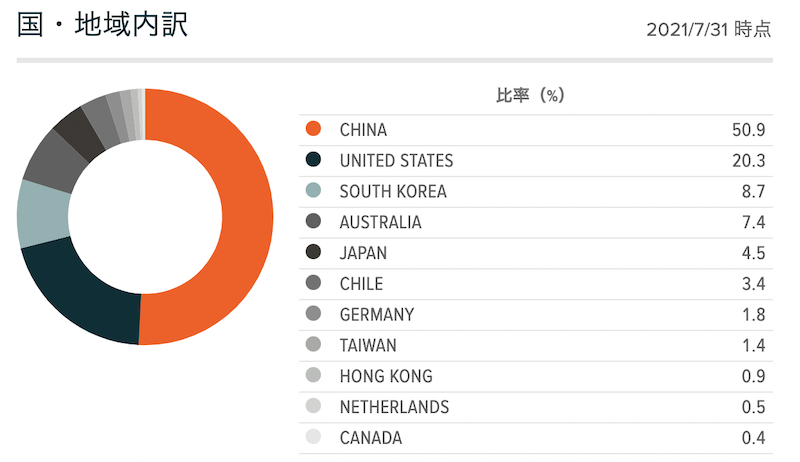Click the 国・地域内訳 heading

103,24
